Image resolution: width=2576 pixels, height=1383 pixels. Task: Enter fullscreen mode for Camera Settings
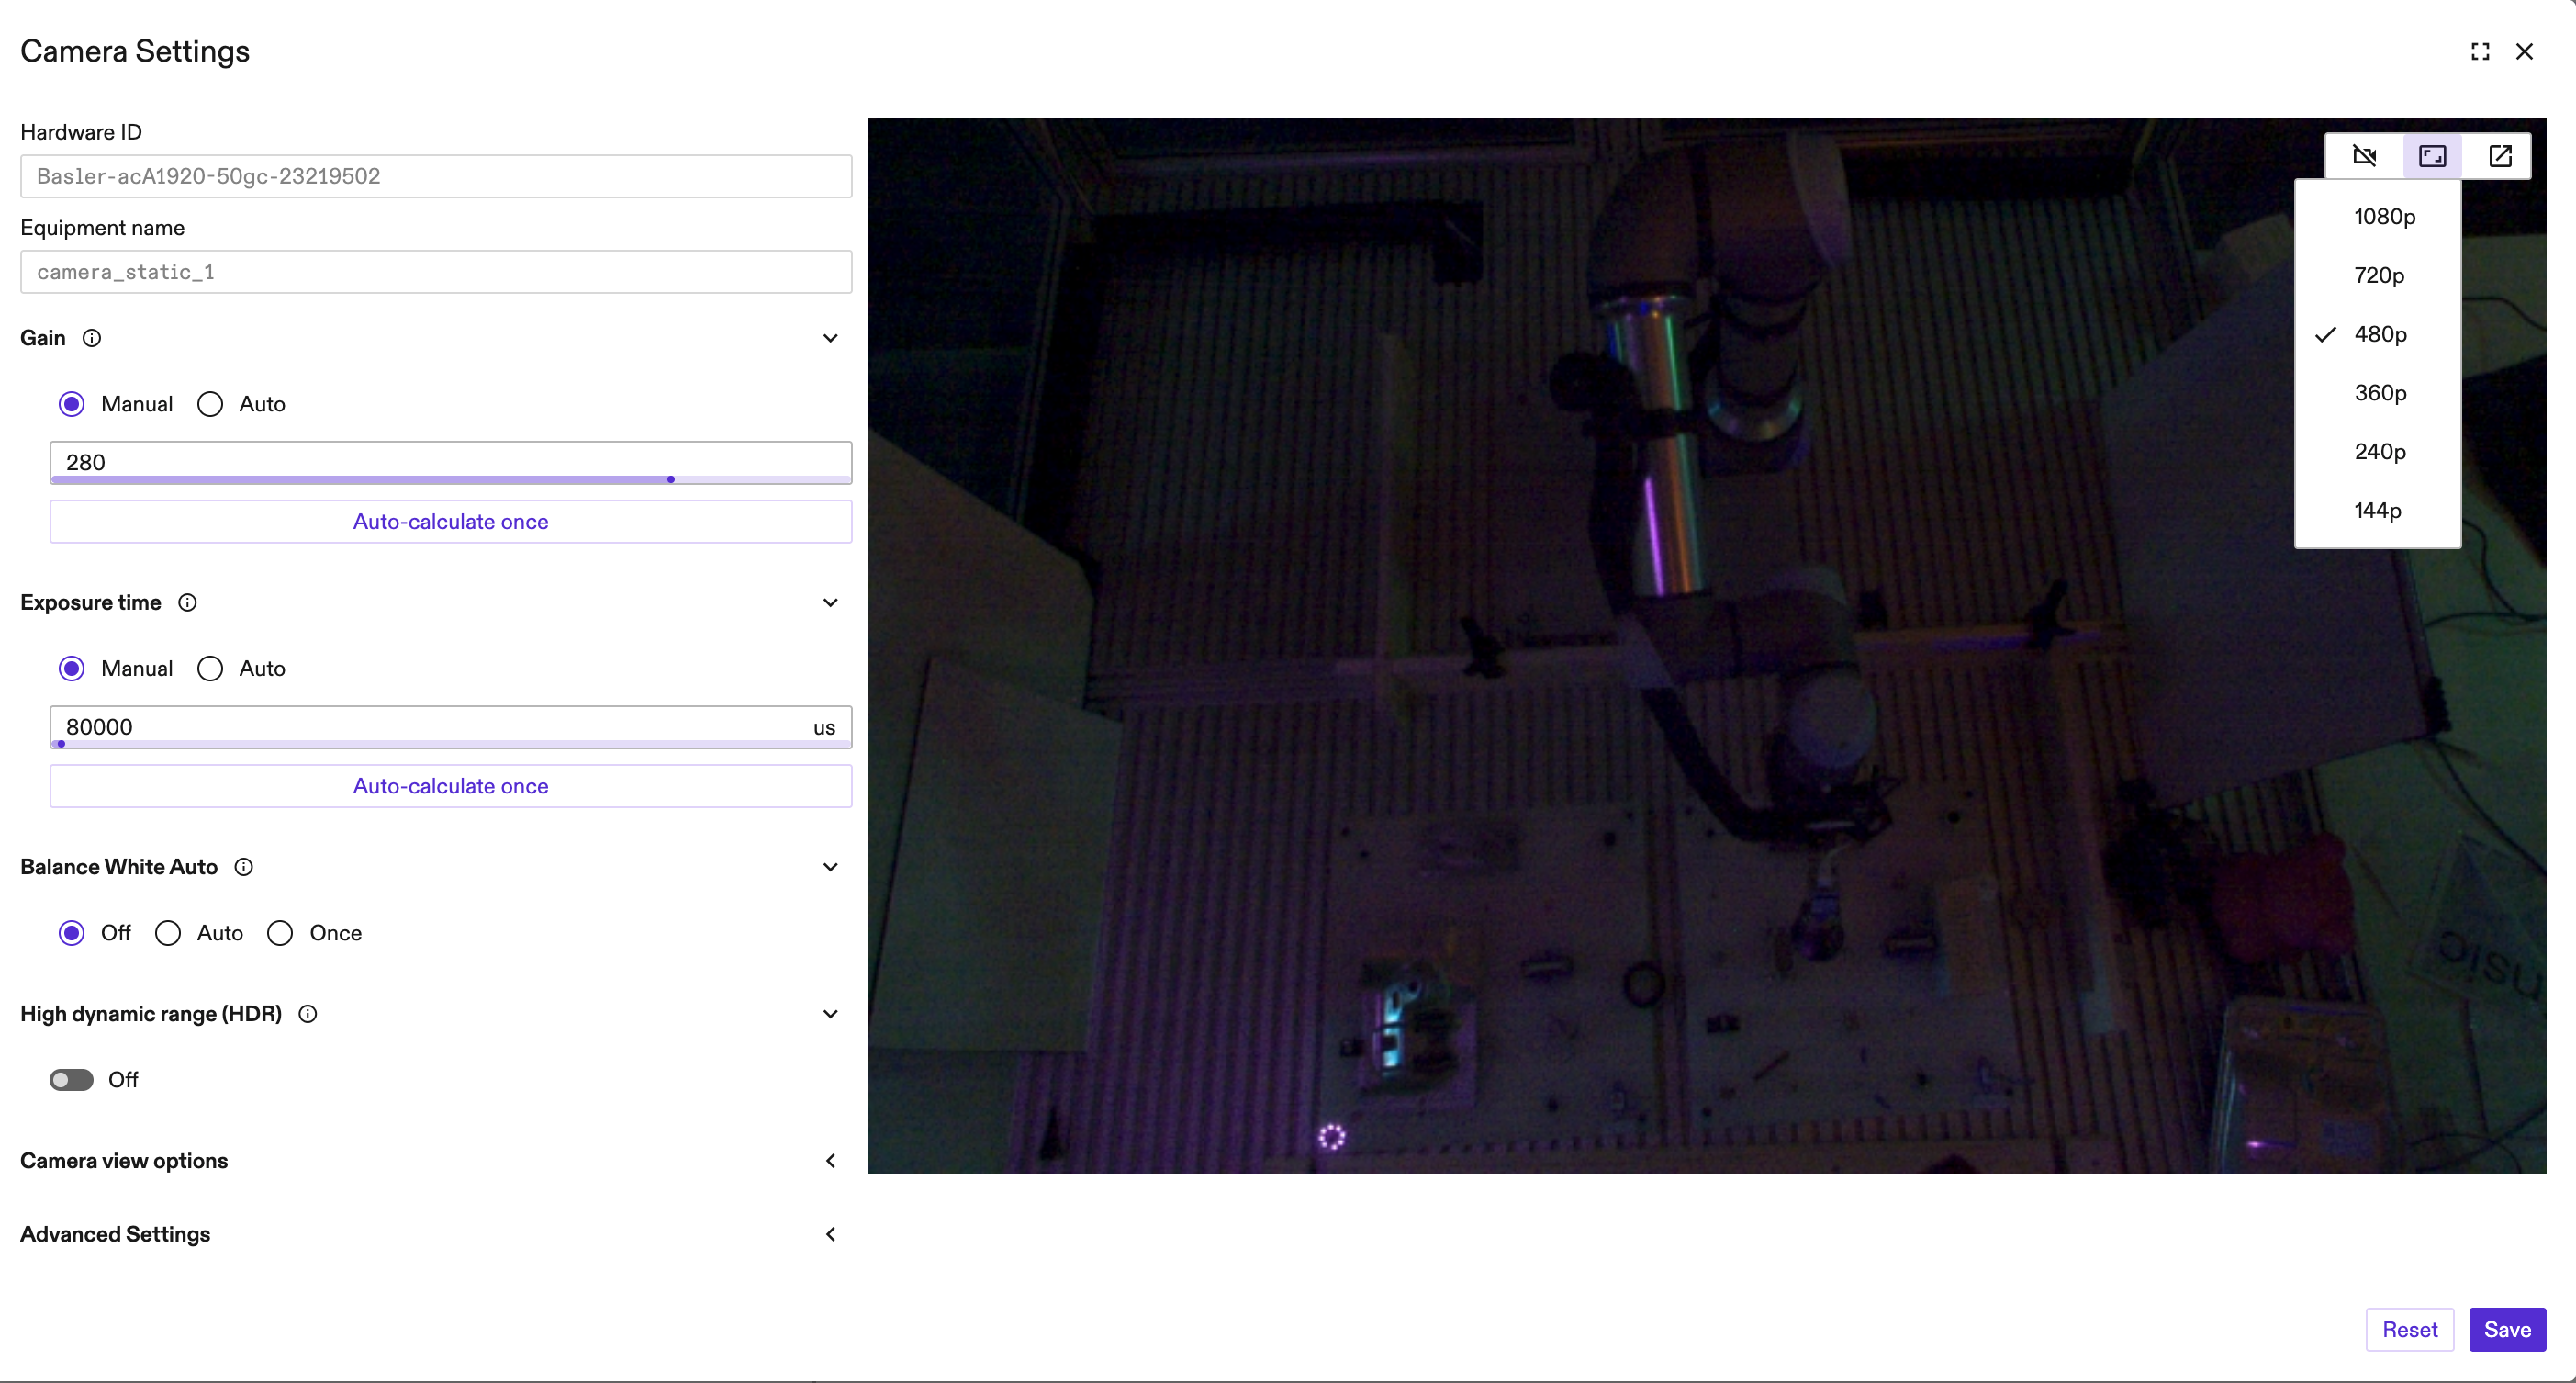point(2480,51)
